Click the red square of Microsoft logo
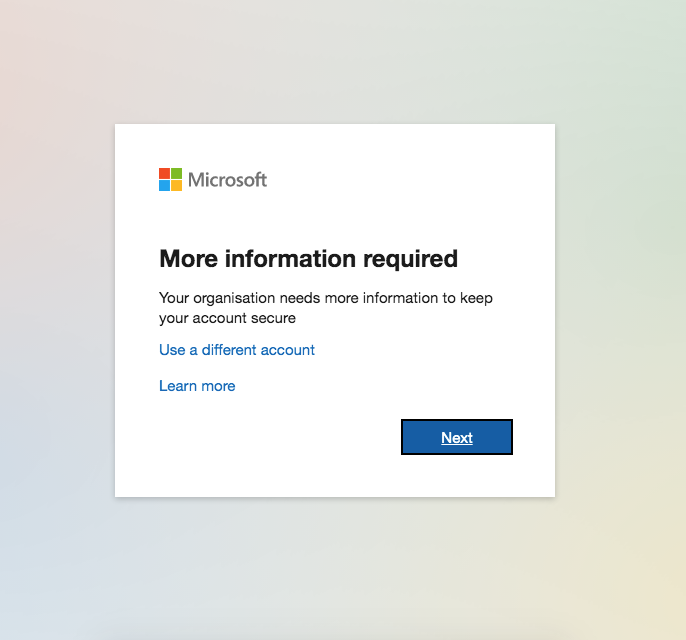This screenshot has width=686, height=640. (x=164, y=174)
